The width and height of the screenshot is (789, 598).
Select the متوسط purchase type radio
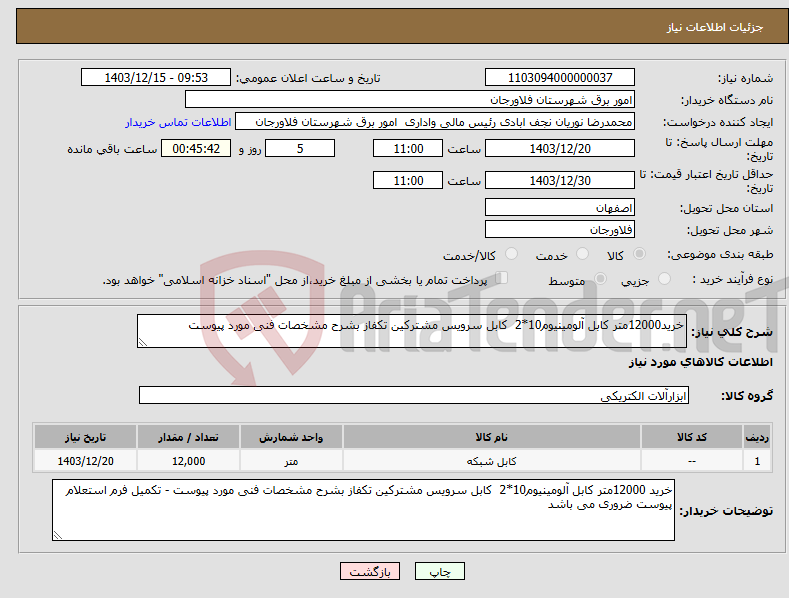coord(600,279)
